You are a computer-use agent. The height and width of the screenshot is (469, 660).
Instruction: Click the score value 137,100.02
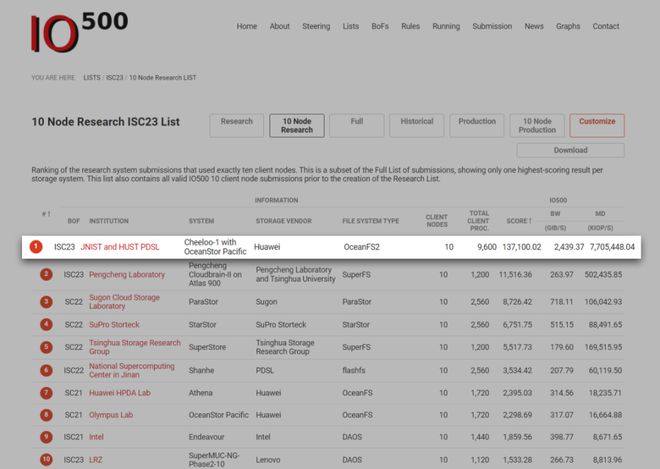click(522, 247)
